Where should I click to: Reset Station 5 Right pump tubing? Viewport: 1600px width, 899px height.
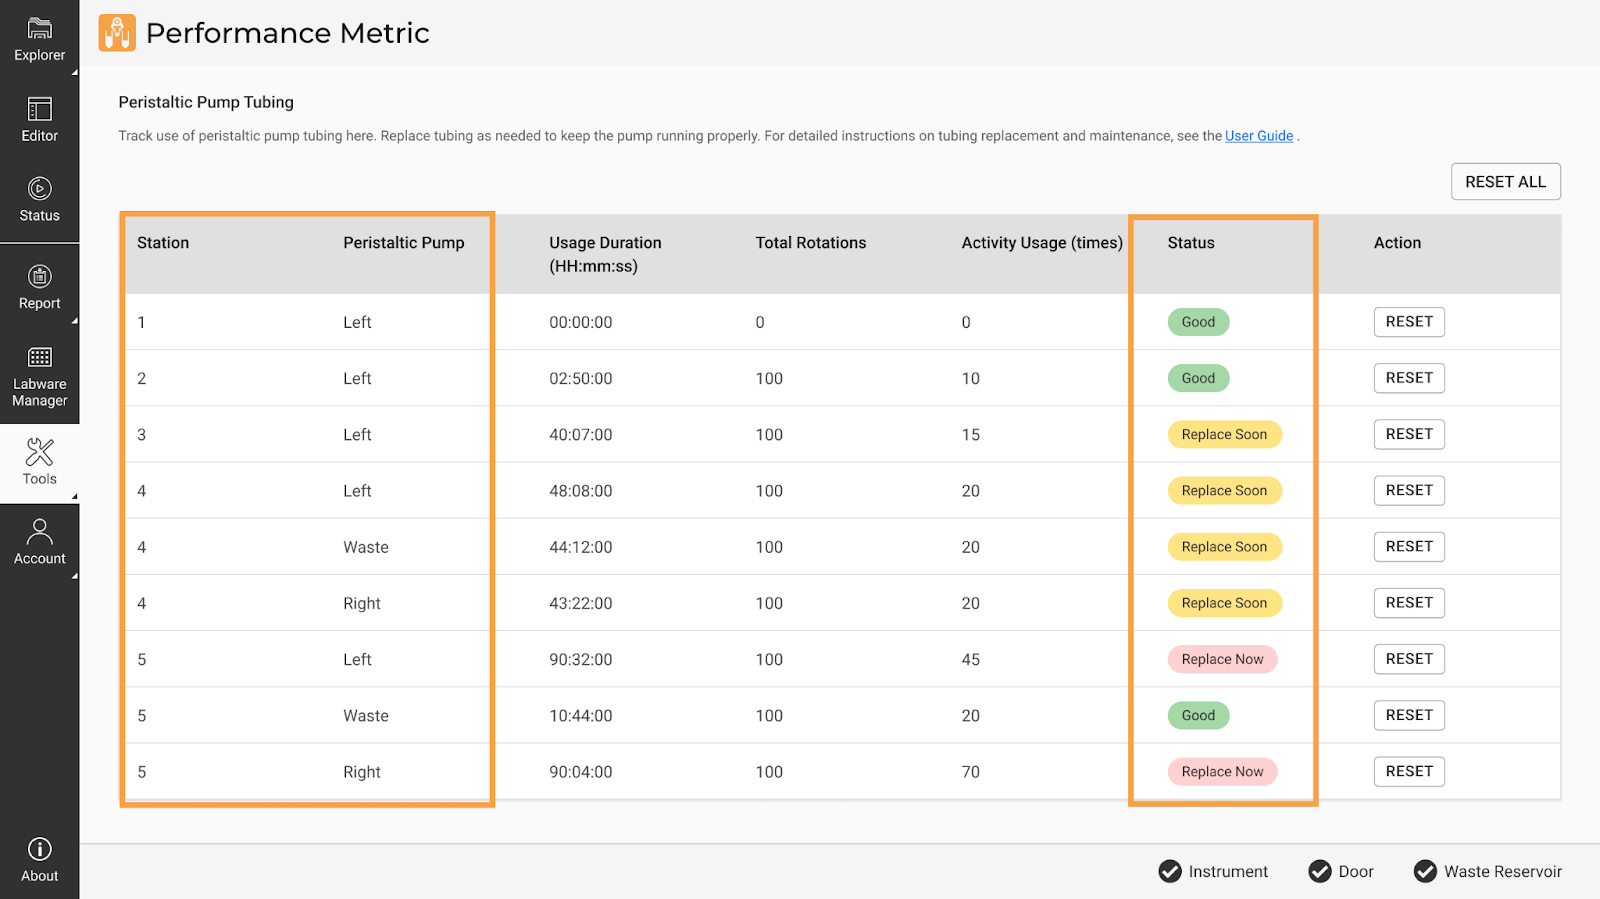[x=1409, y=771]
